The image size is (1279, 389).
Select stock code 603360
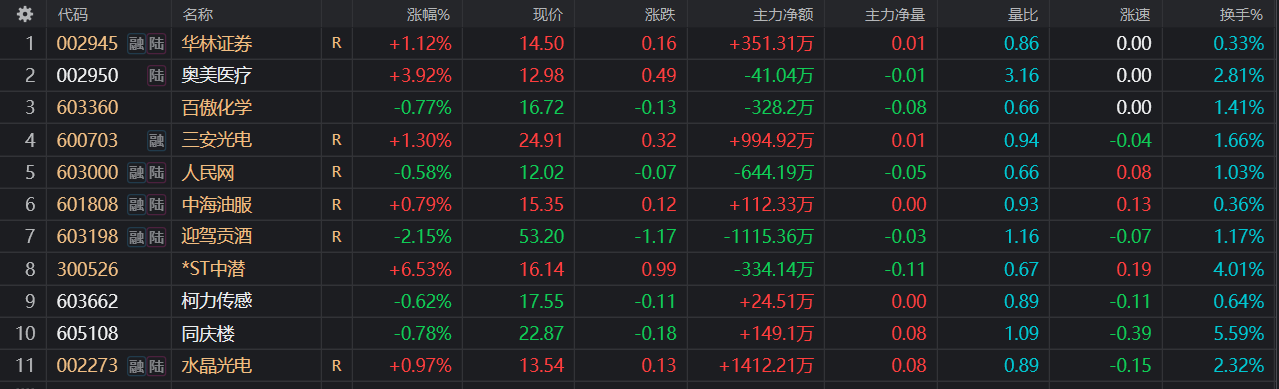tap(87, 108)
